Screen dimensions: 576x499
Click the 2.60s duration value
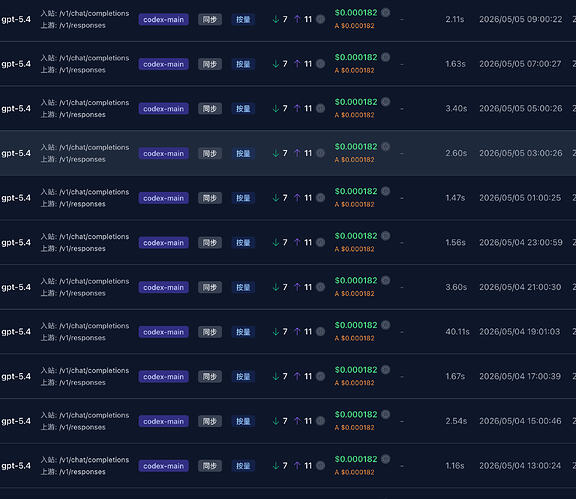456,153
